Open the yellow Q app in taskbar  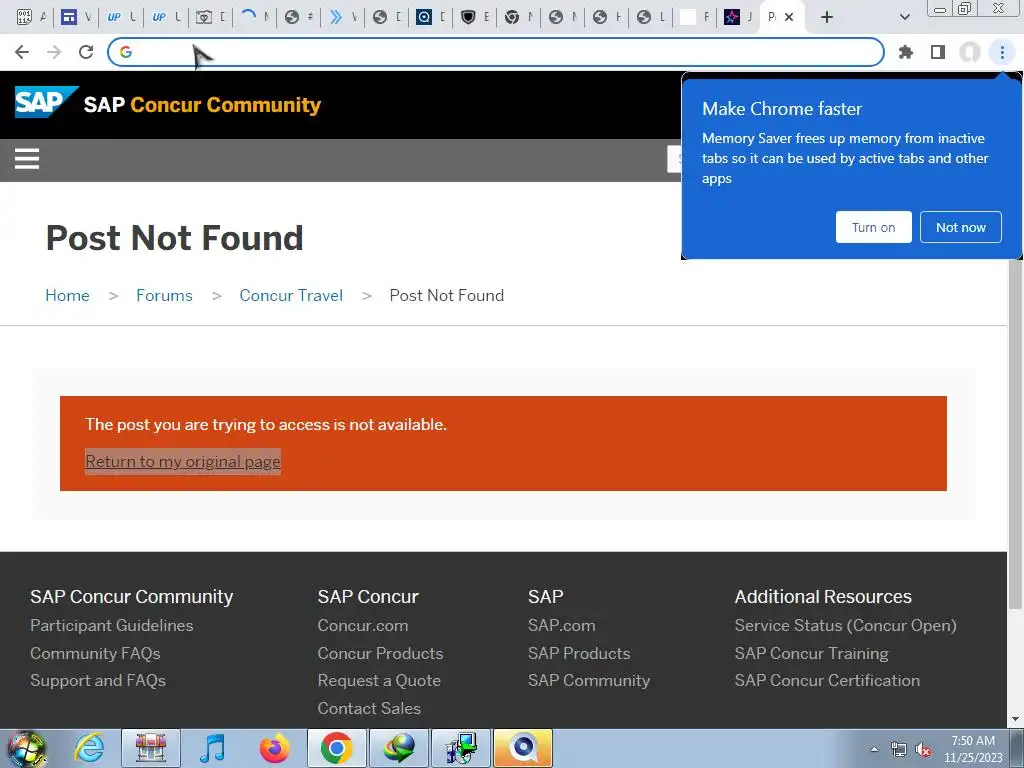click(522, 748)
